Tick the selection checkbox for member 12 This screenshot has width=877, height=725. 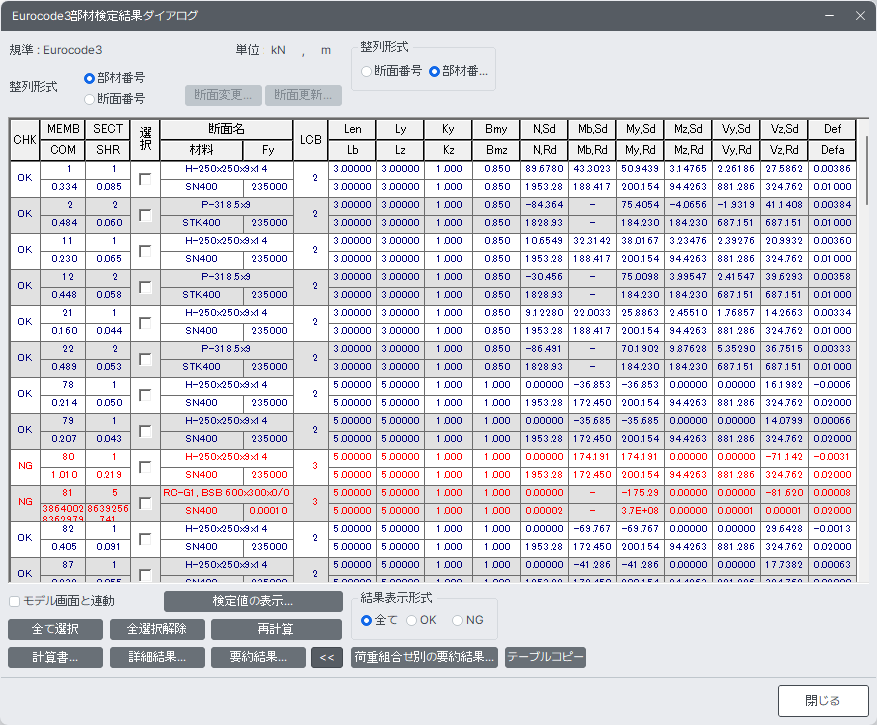point(145,287)
